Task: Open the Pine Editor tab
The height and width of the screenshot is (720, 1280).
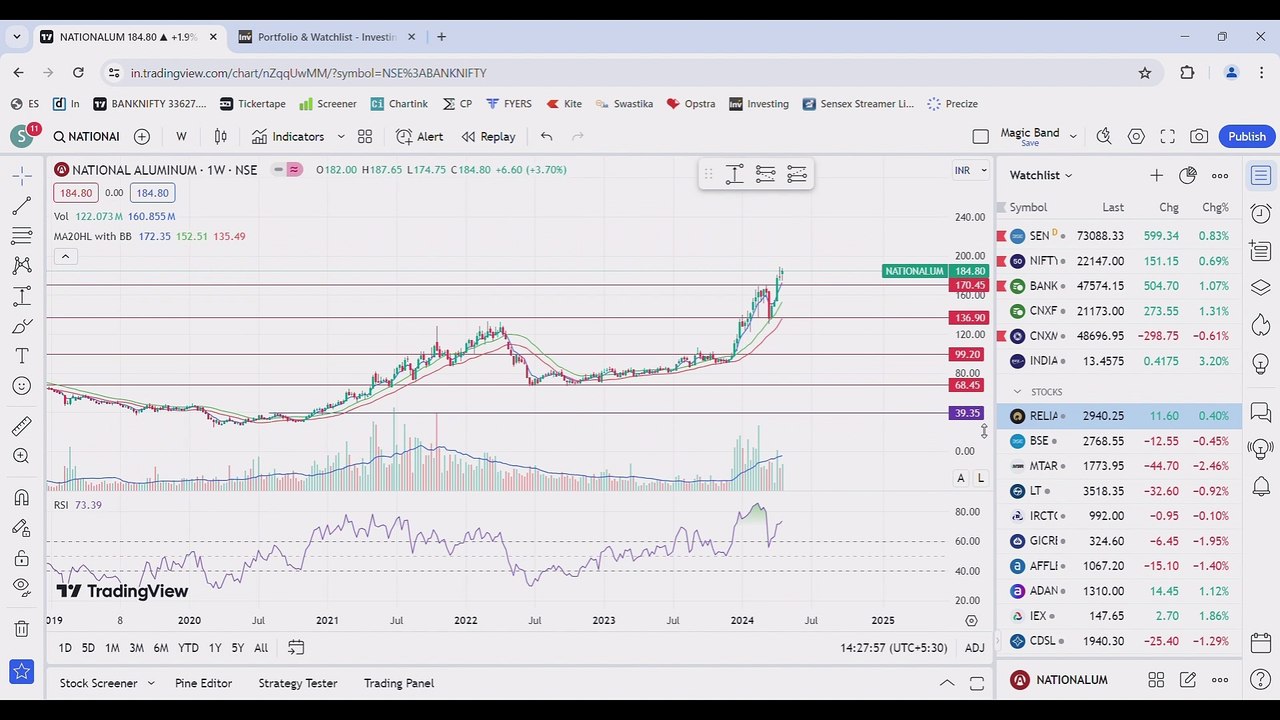Action: click(203, 683)
